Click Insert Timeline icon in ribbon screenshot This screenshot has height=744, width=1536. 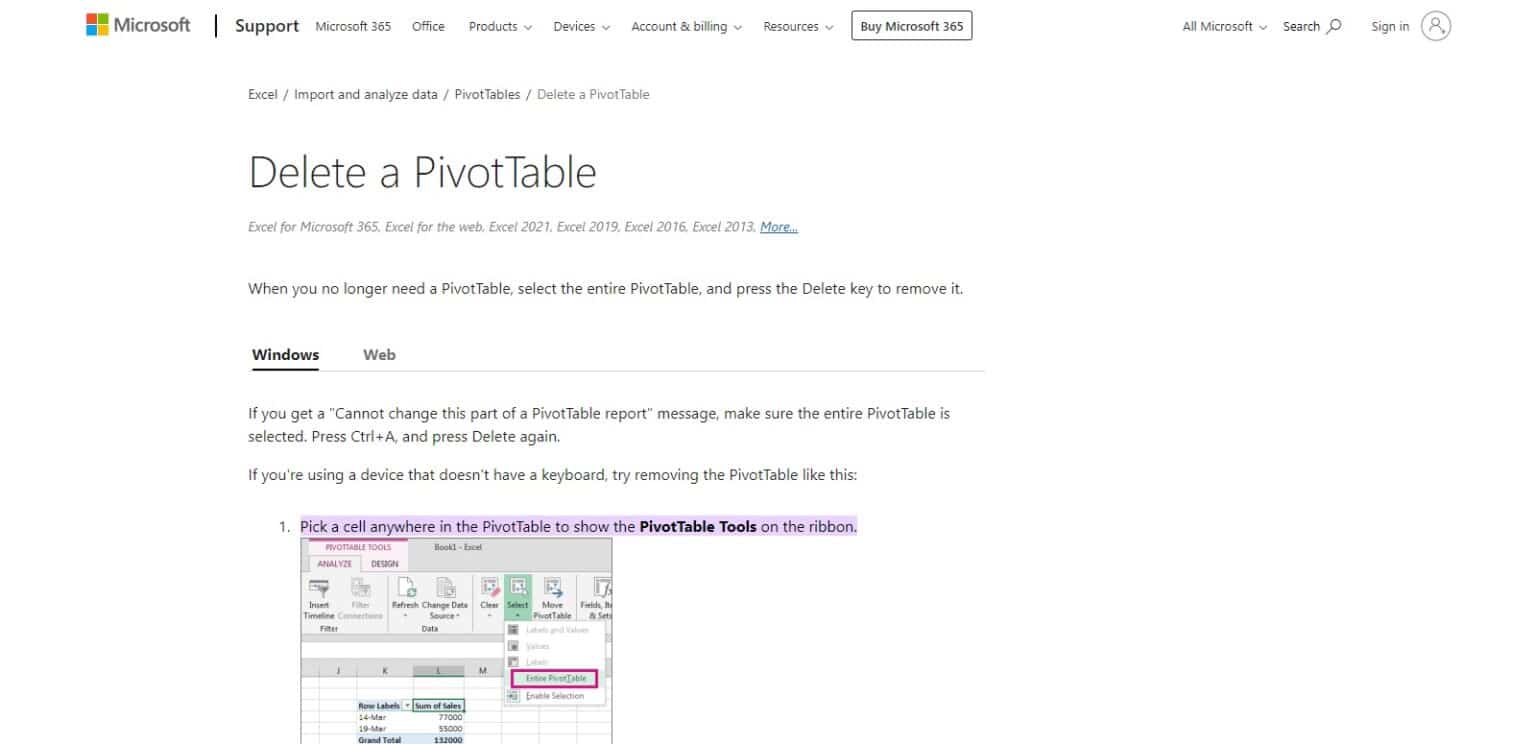tap(319, 588)
